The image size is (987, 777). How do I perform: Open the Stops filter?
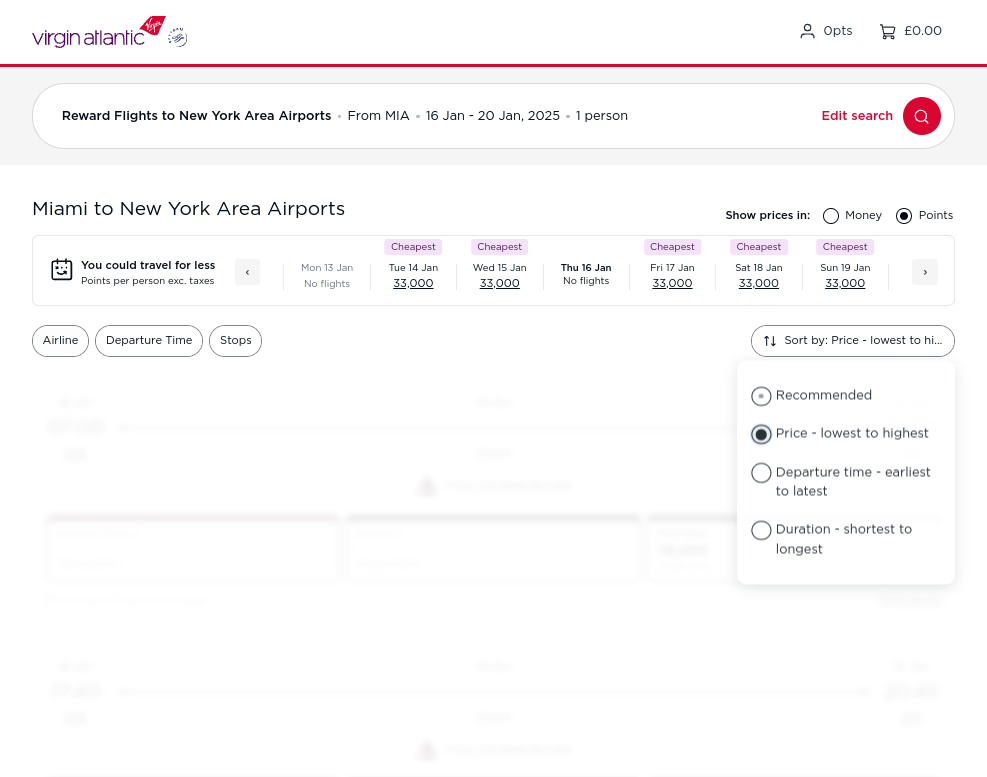click(x=235, y=341)
